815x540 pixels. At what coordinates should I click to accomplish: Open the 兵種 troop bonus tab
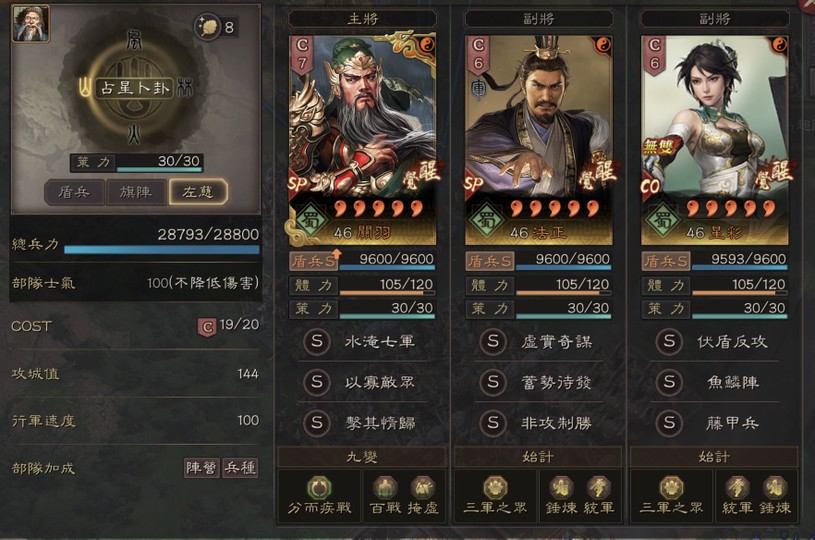point(240,468)
